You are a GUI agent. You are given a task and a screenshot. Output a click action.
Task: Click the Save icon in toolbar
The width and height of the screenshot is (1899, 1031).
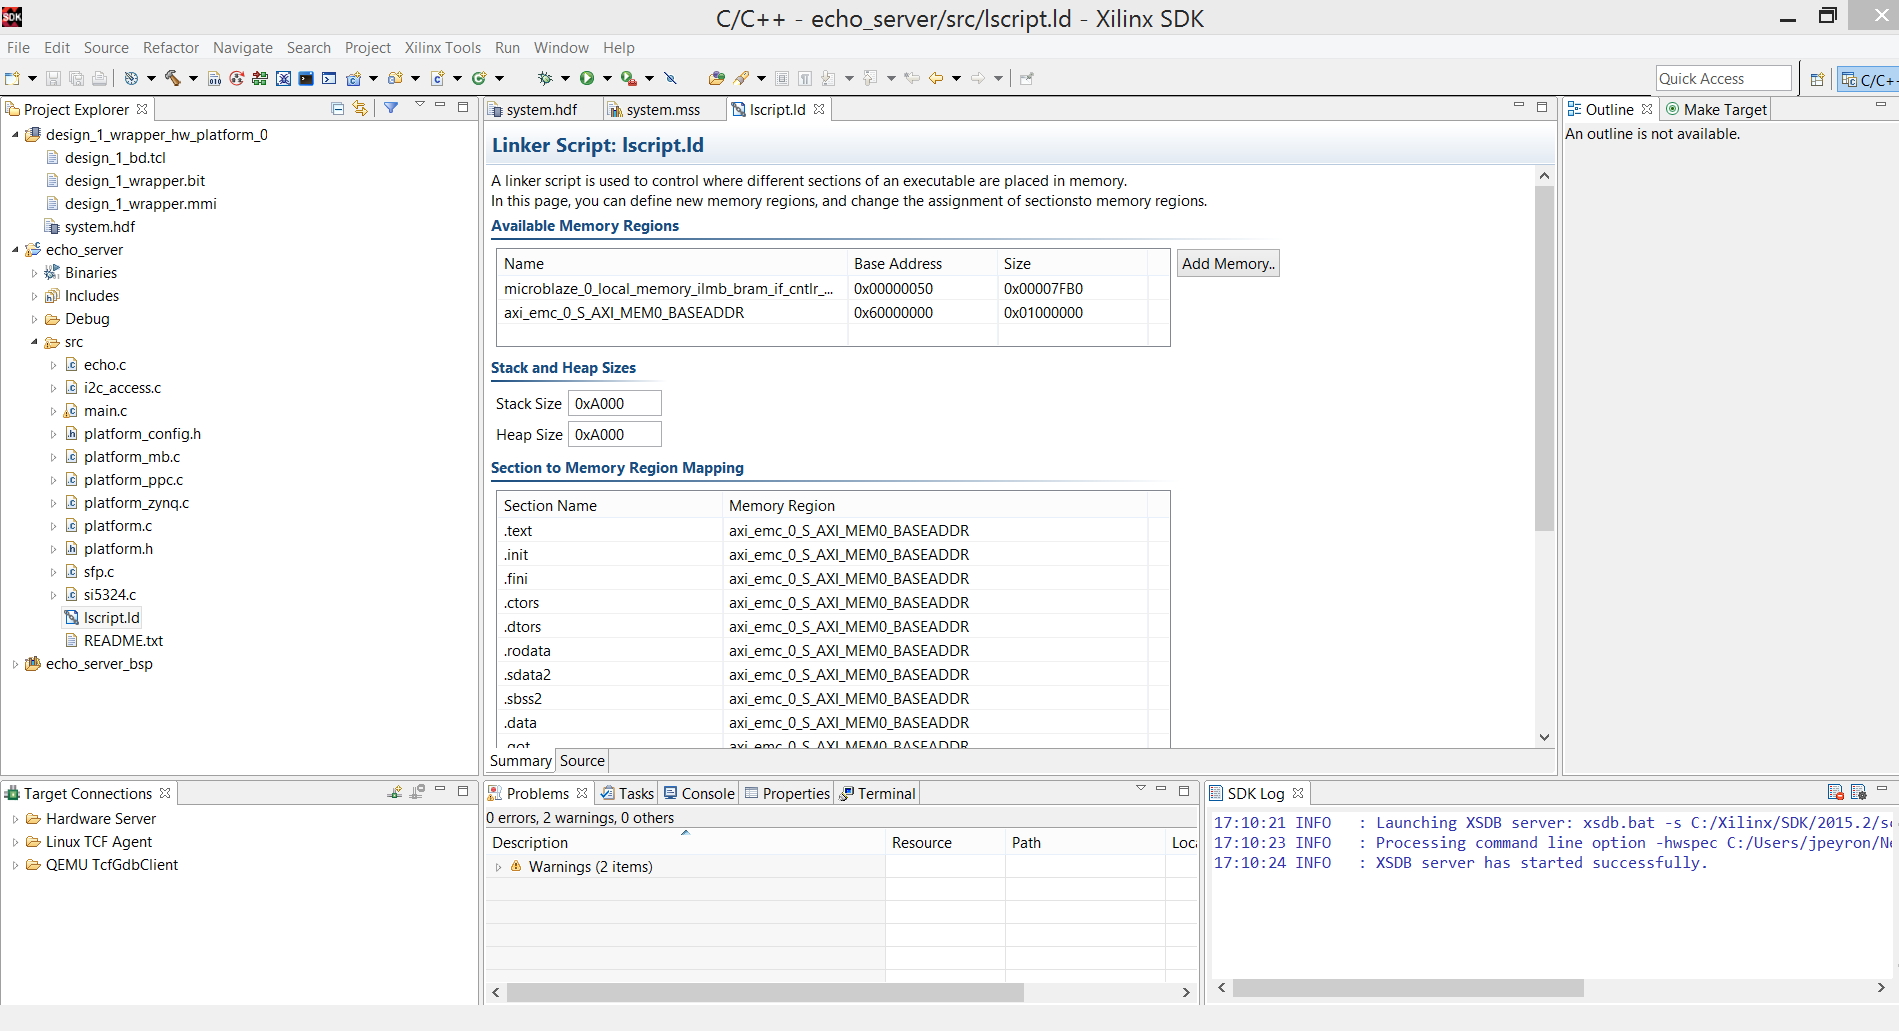[x=54, y=78]
